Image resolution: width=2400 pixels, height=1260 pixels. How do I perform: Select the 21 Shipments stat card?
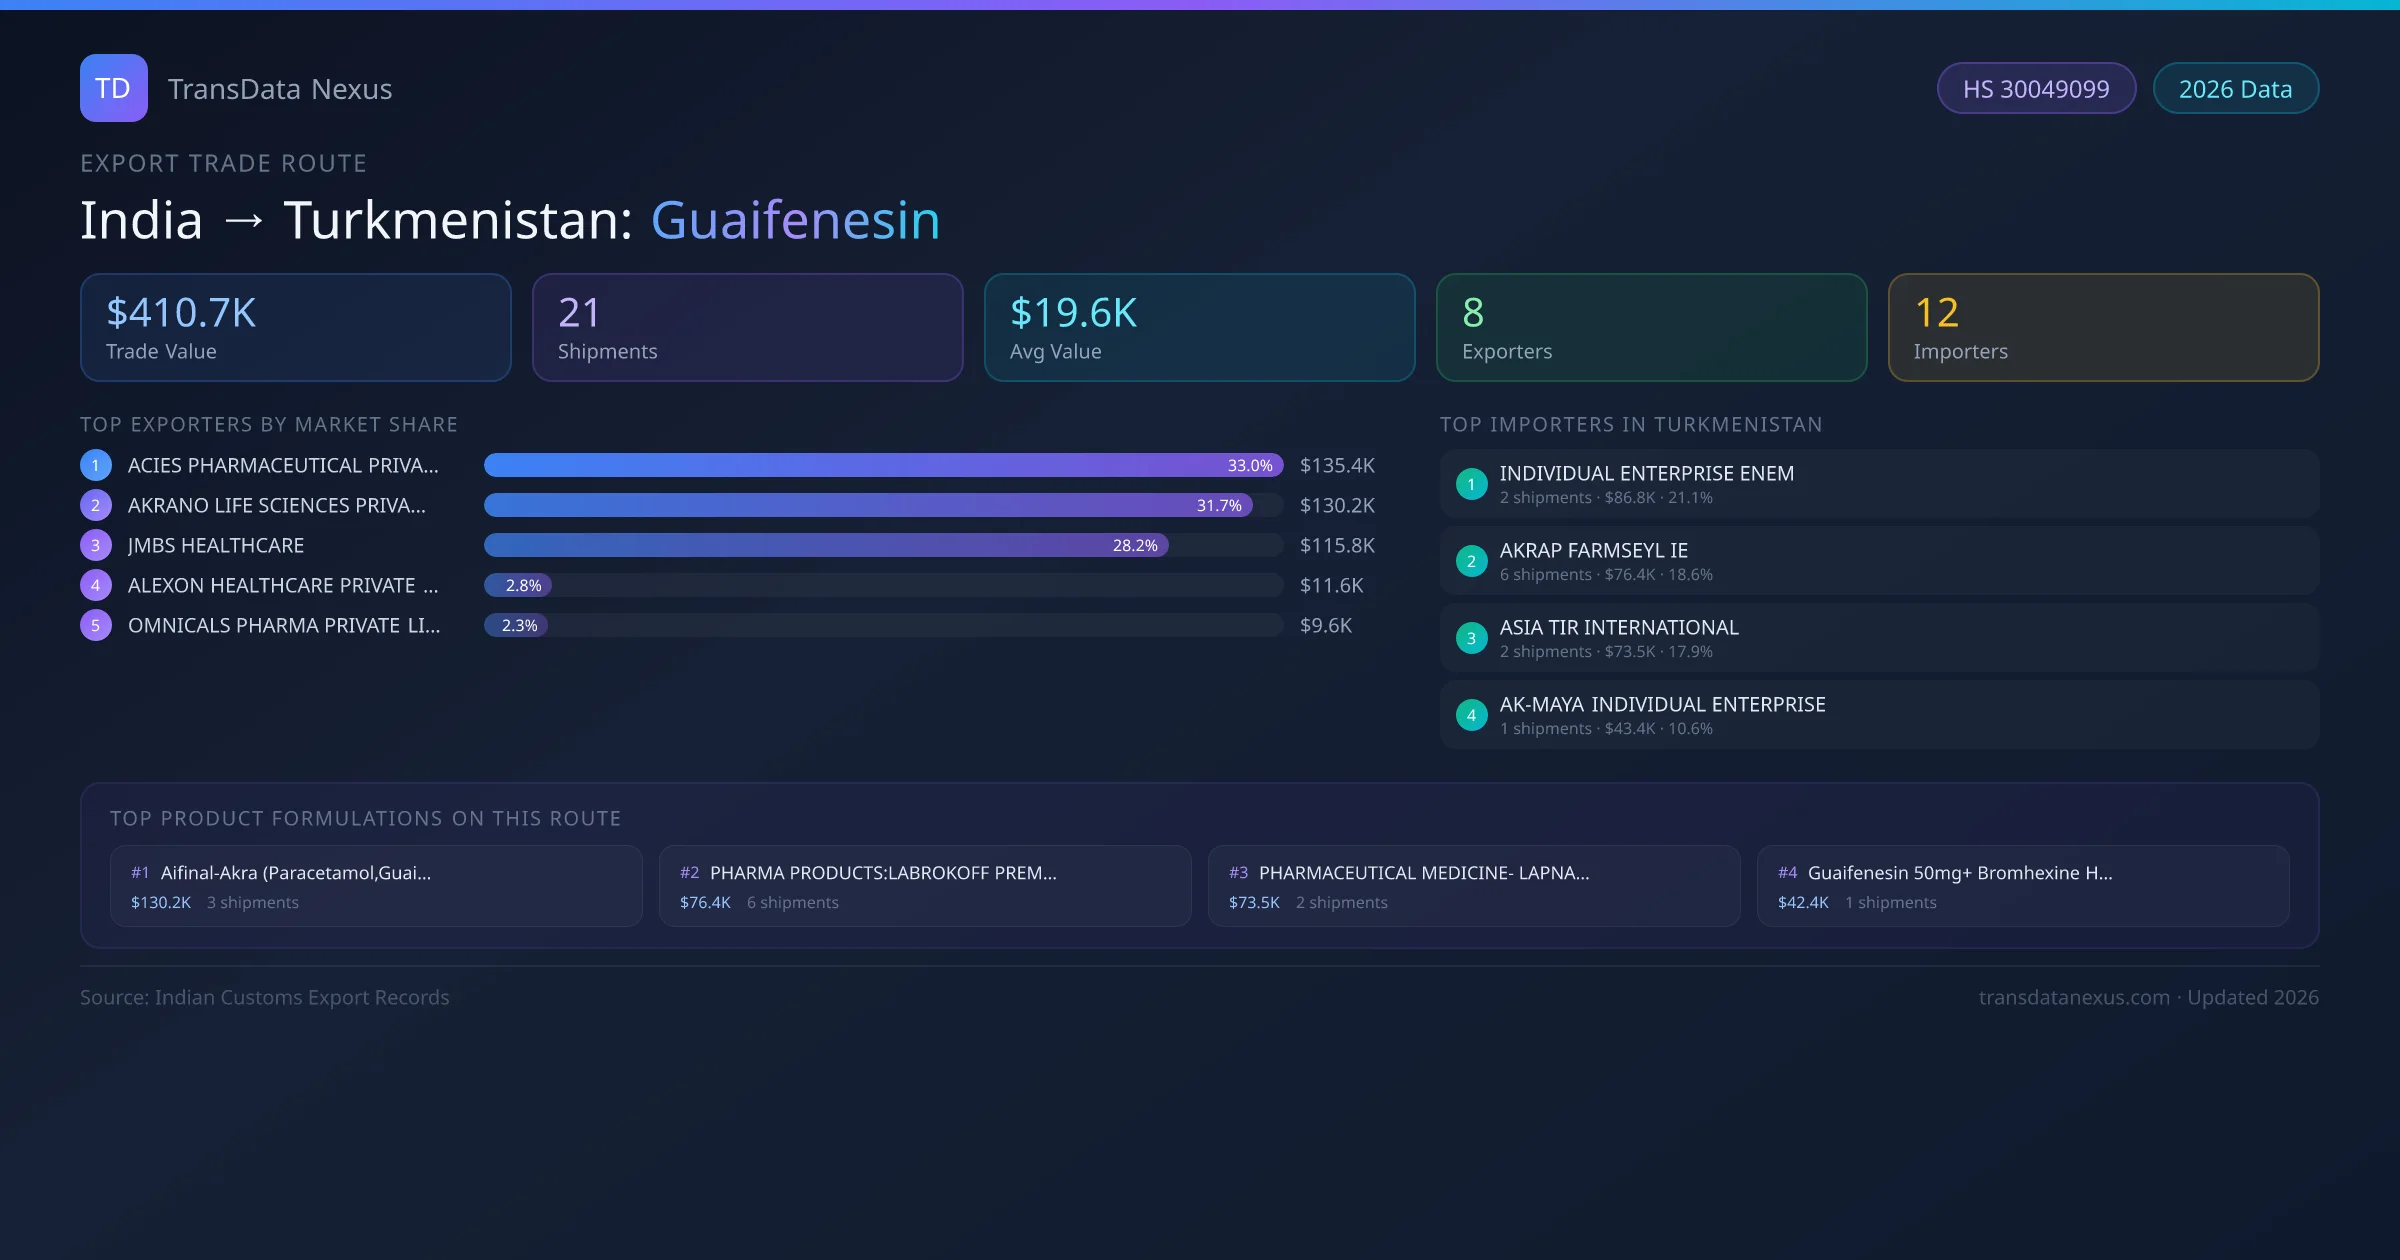747,327
